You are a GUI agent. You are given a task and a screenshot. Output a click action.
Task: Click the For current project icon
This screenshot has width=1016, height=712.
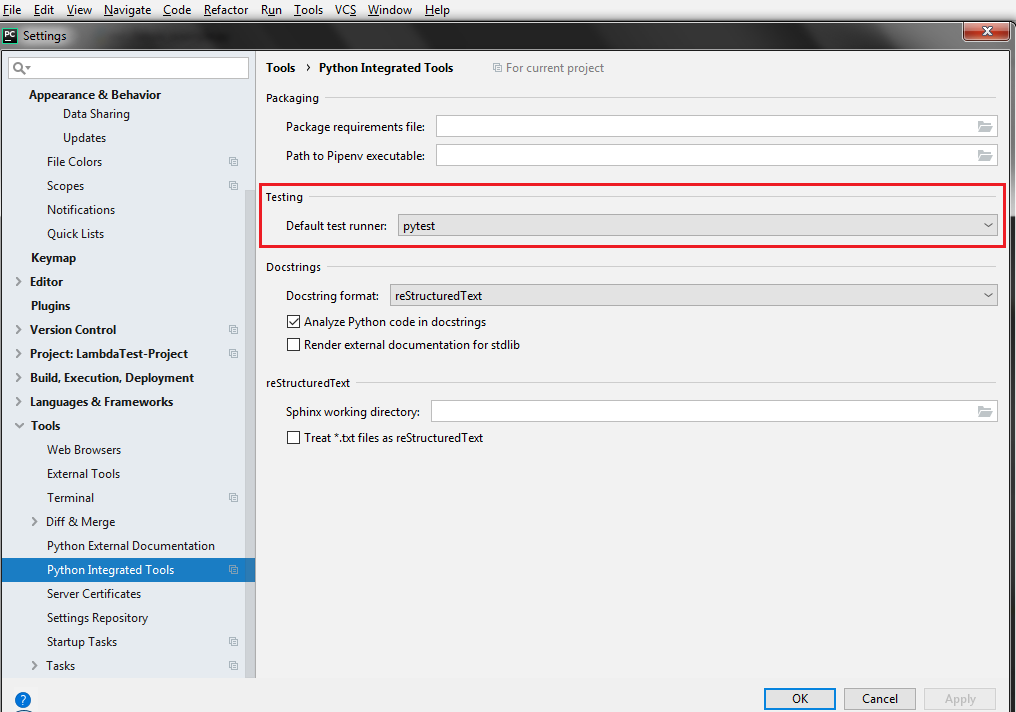(x=497, y=68)
